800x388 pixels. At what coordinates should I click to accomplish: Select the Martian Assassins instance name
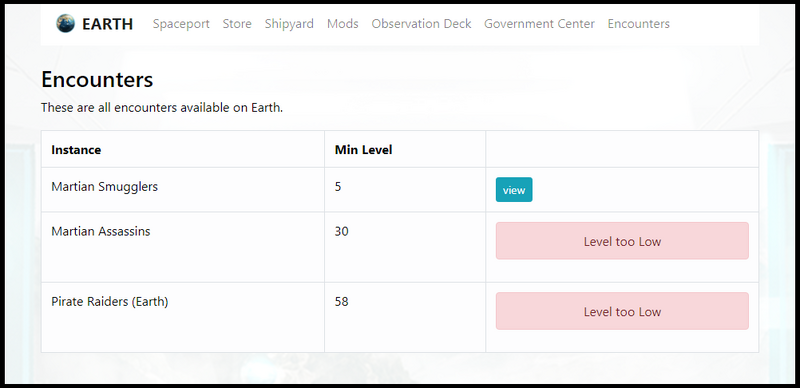(x=101, y=232)
